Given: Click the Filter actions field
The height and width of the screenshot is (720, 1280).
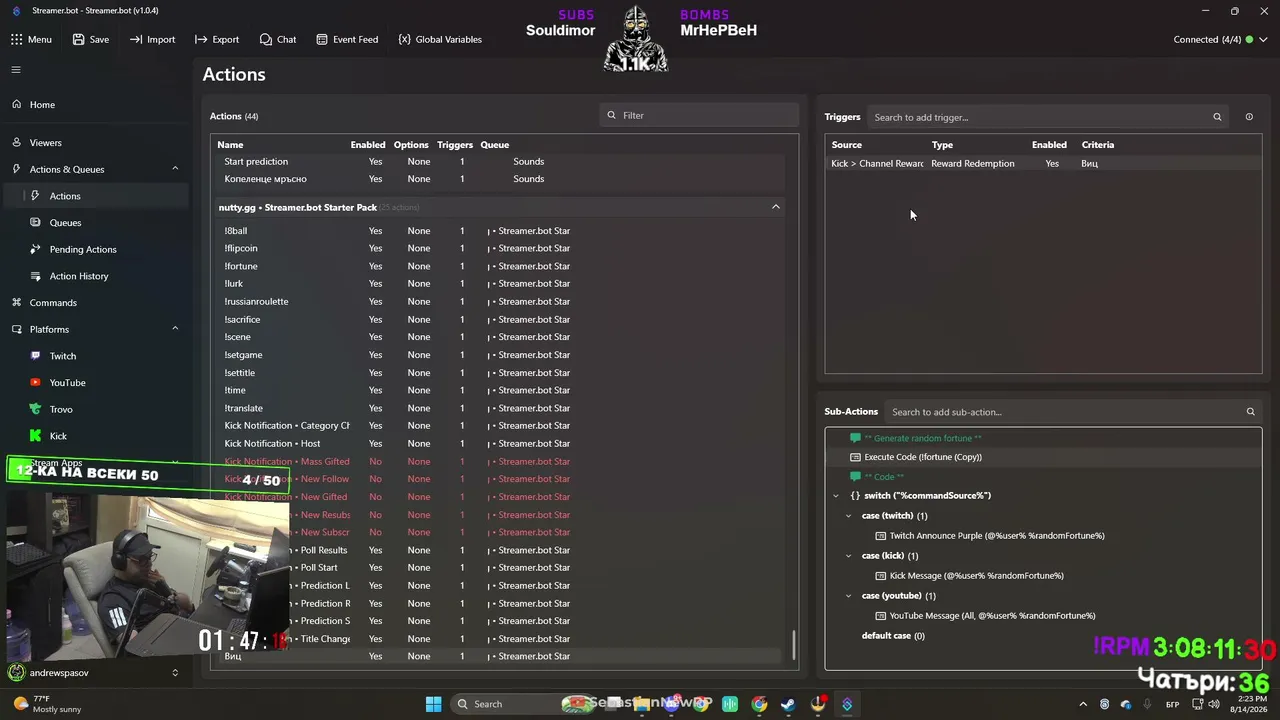Looking at the screenshot, I should point(699,115).
